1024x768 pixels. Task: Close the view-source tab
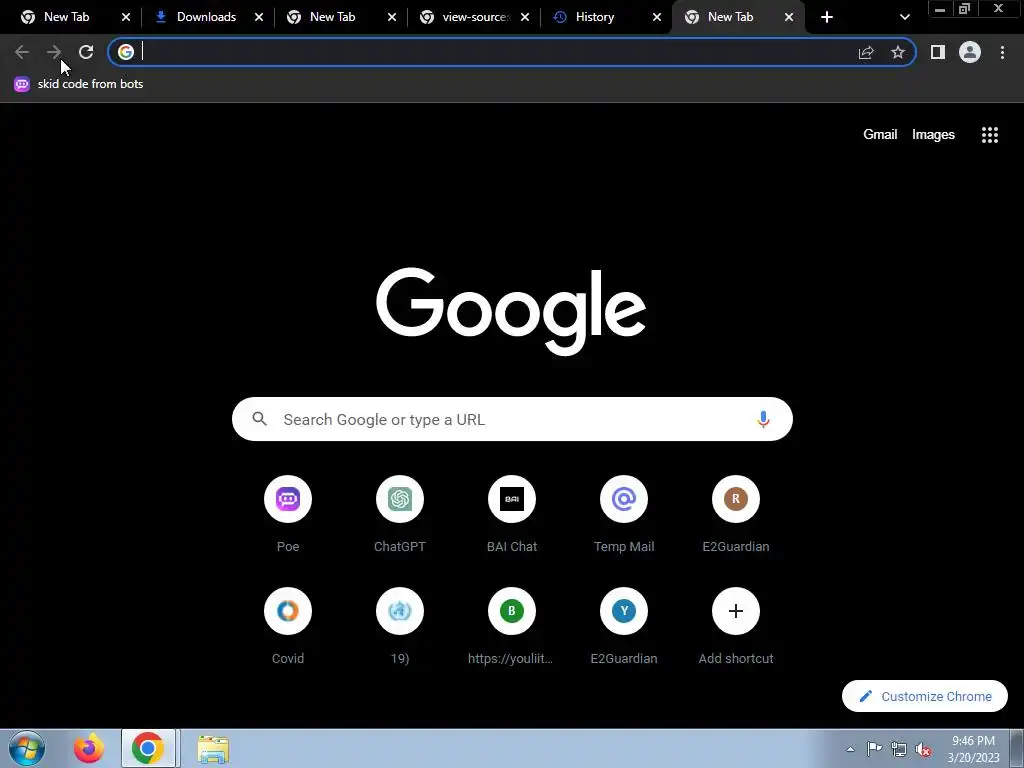tap(524, 17)
